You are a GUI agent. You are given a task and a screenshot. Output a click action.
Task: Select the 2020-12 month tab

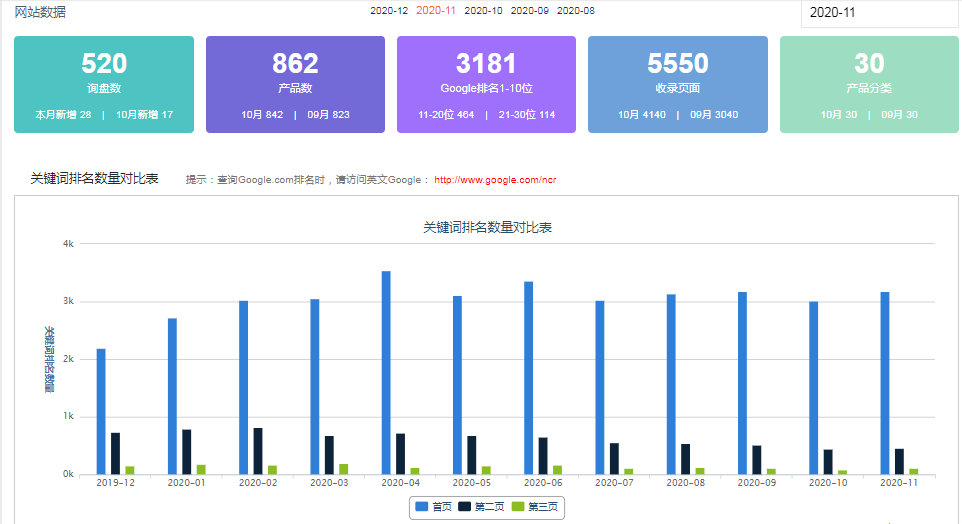click(389, 11)
